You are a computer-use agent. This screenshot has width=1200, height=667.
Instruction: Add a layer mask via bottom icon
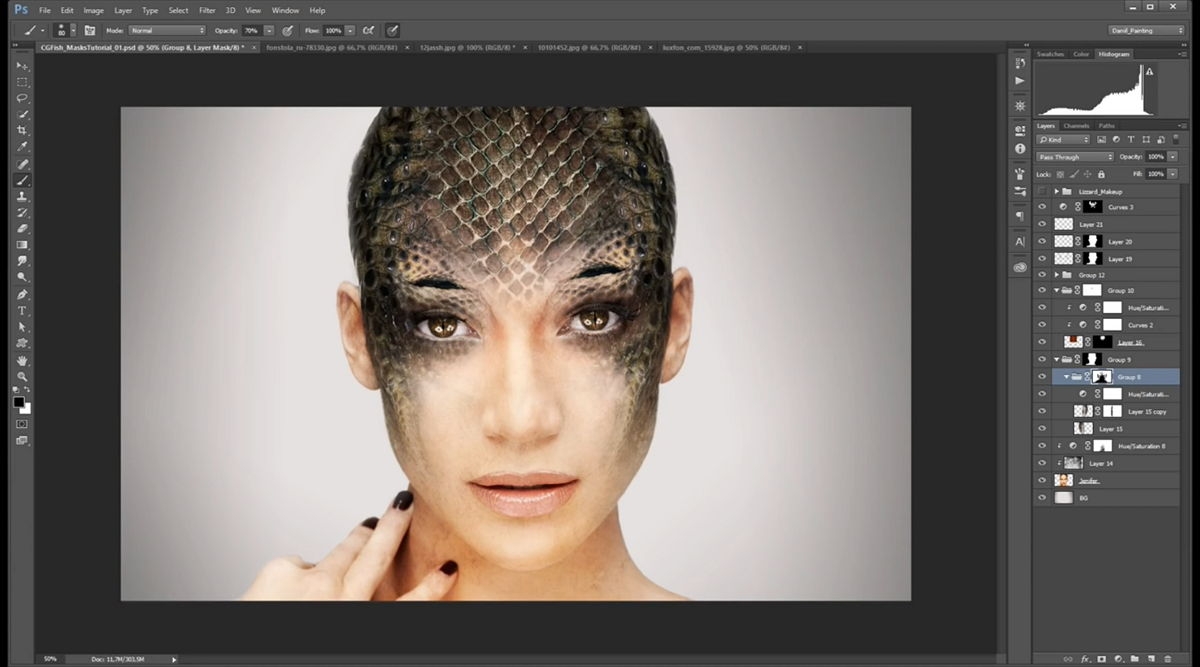point(1101,659)
